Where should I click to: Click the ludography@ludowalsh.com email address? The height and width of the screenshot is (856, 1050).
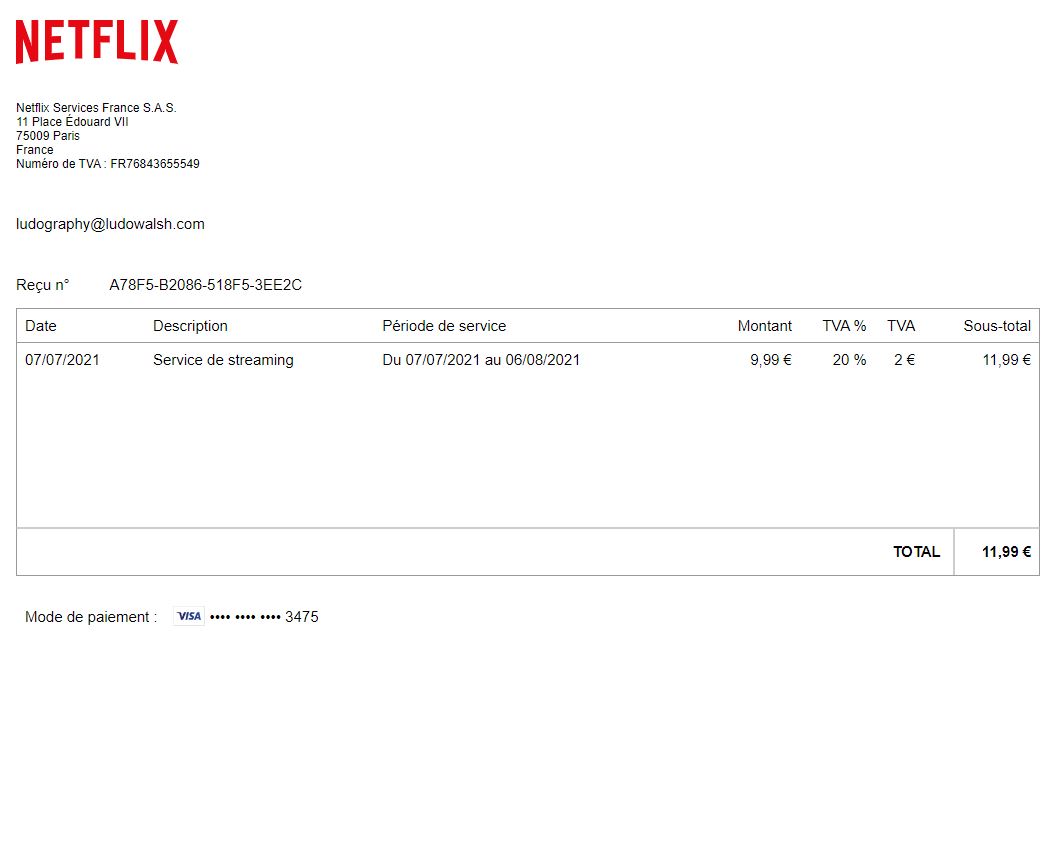tap(110, 224)
